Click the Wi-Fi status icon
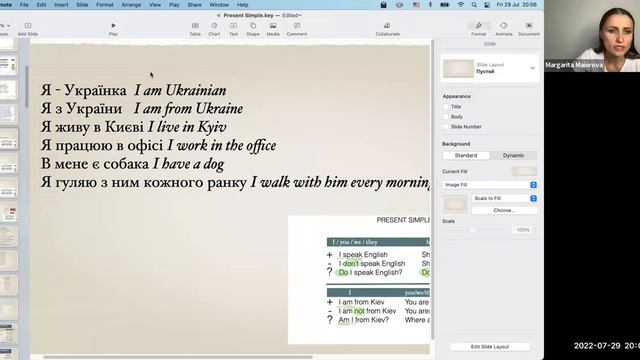This screenshot has width=640, height=360. click(460, 5)
